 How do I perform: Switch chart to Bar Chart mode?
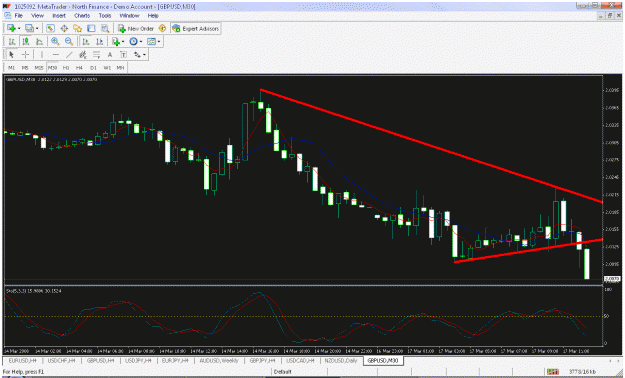tap(12, 41)
